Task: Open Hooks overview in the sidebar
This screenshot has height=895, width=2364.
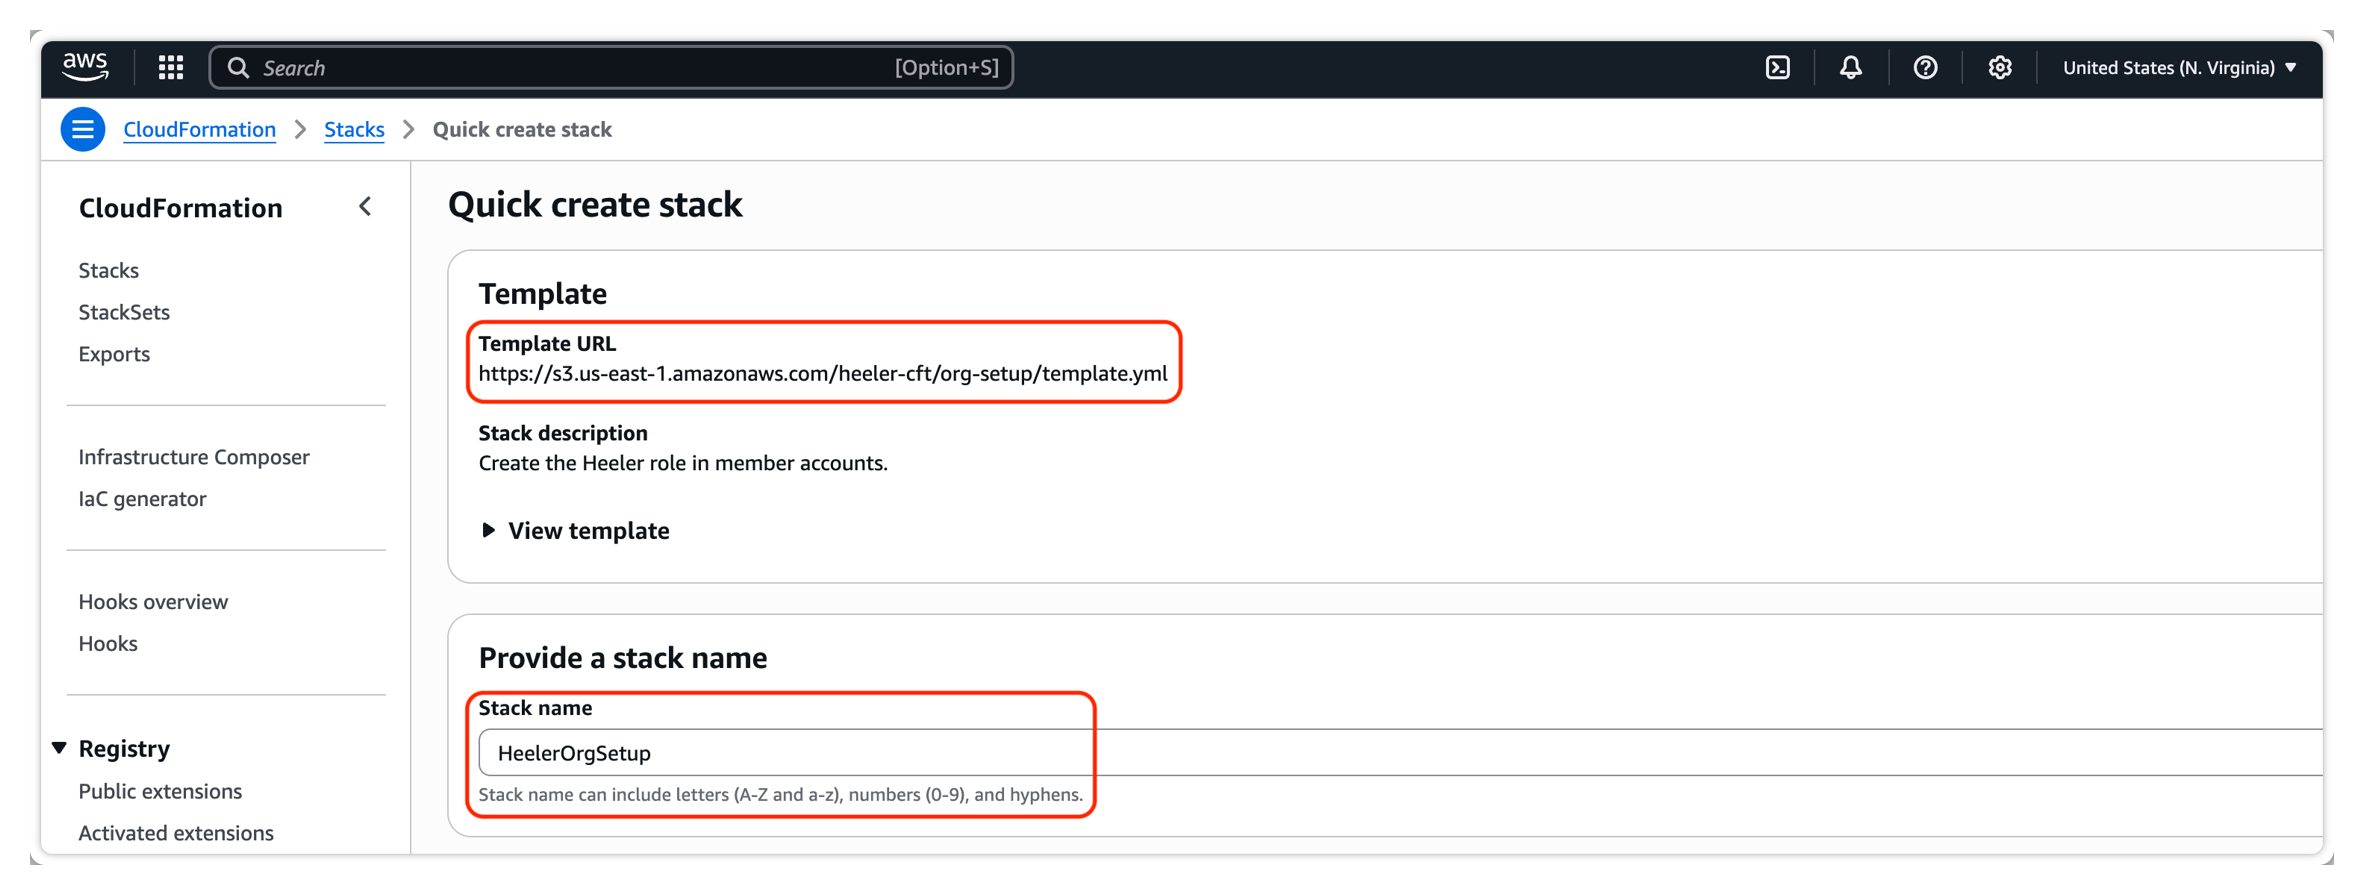Action: (153, 602)
